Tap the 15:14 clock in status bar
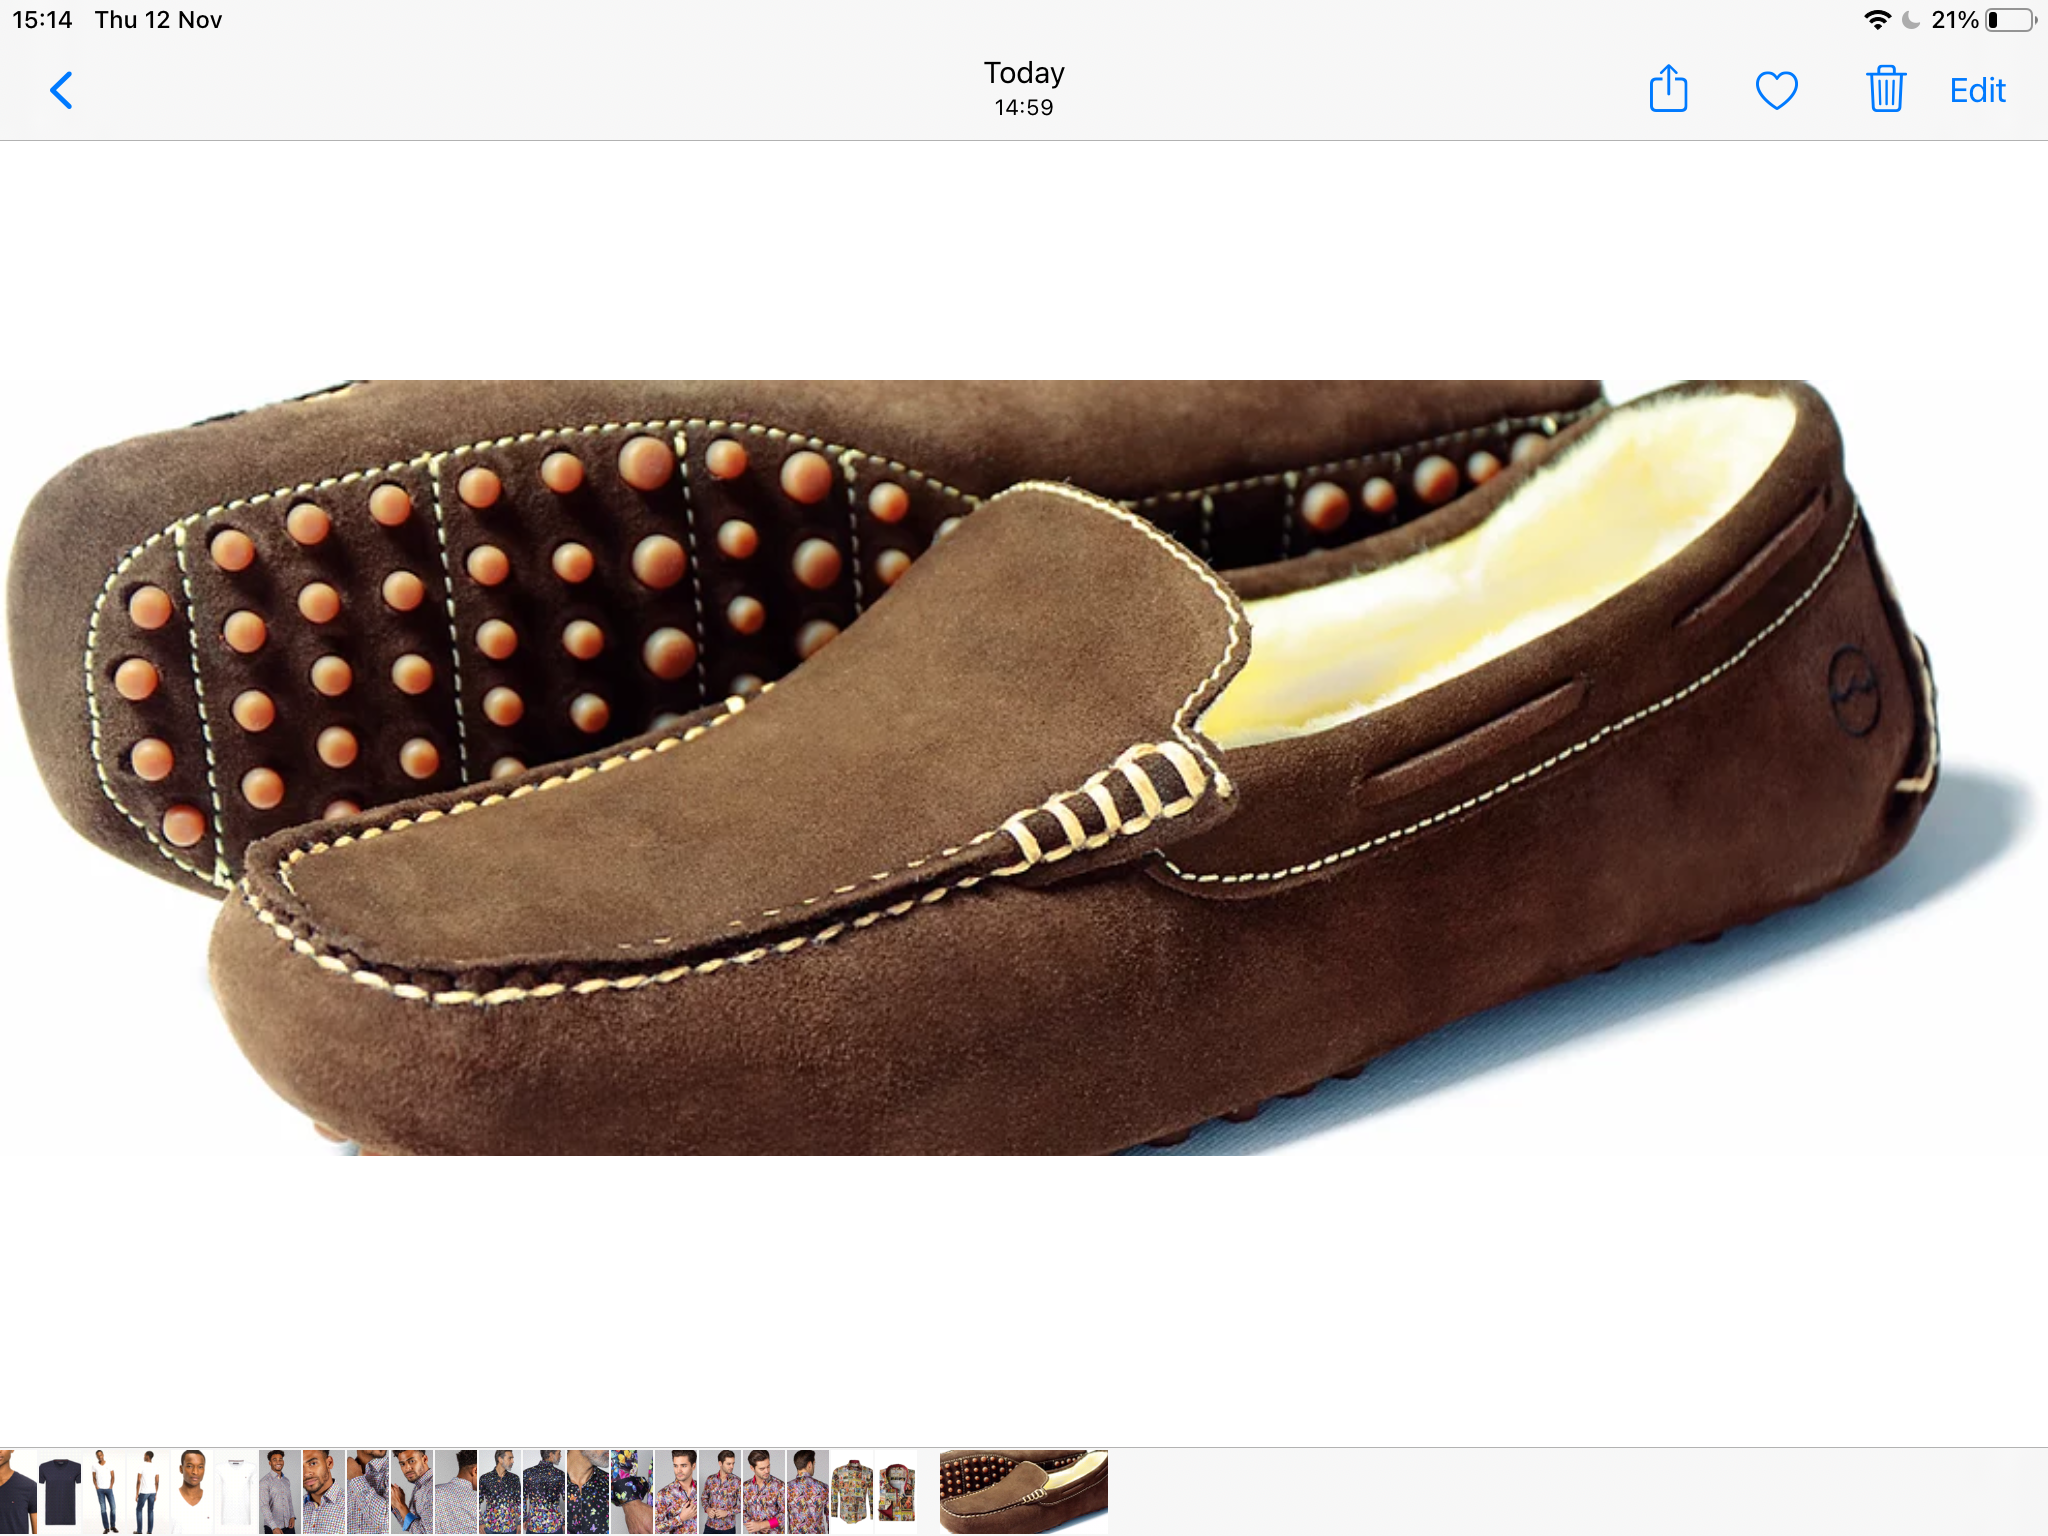The height and width of the screenshot is (1536, 2048). tap(42, 20)
